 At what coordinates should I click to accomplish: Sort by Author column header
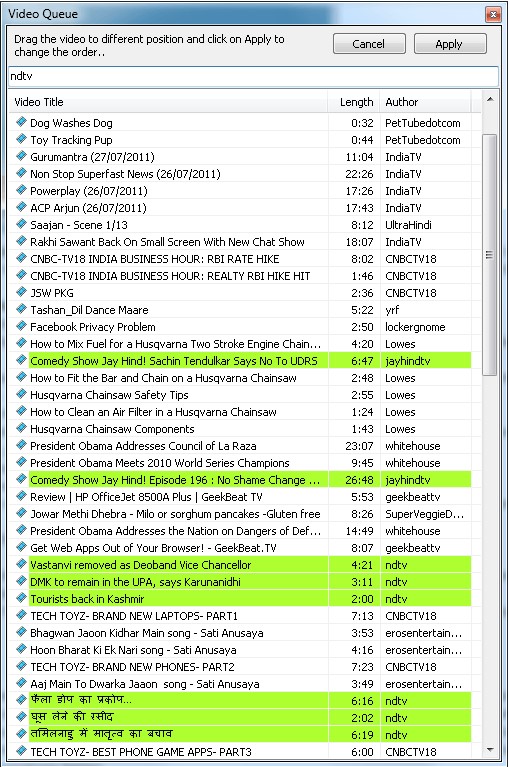pyautogui.click(x=425, y=102)
